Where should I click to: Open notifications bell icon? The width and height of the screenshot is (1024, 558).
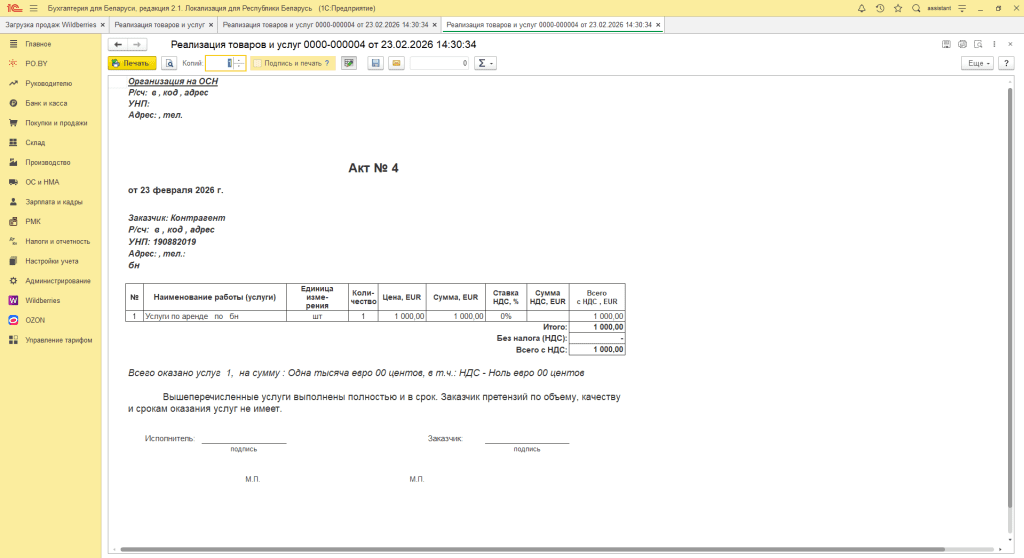click(x=862, y=8)
